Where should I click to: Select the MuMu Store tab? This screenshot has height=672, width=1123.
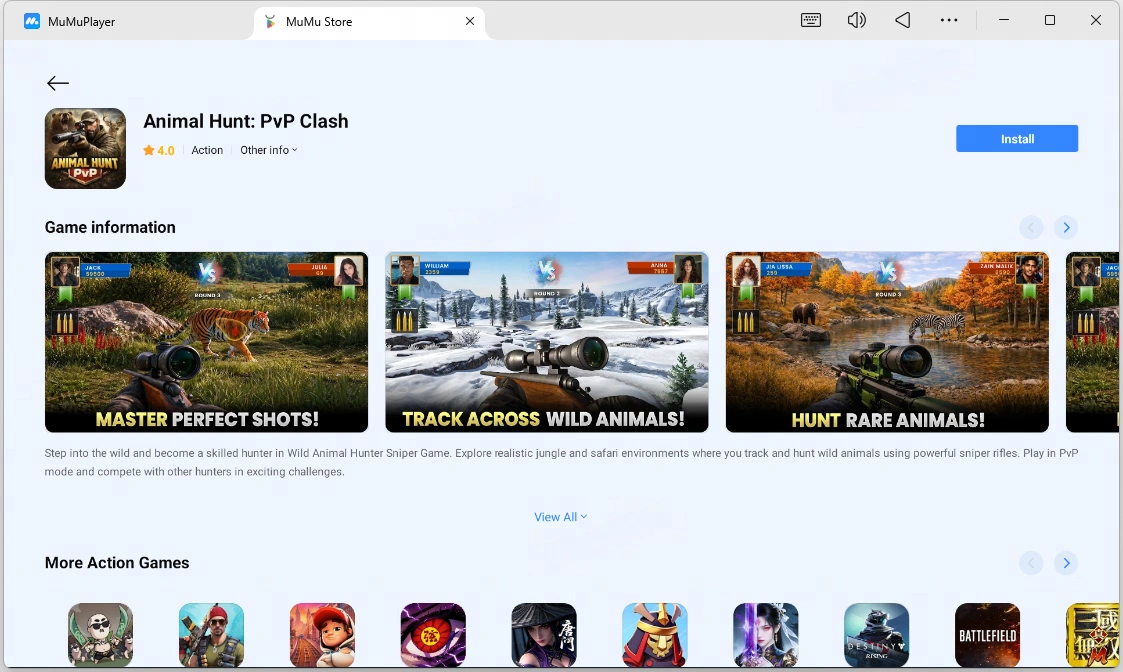pos(369,21)
